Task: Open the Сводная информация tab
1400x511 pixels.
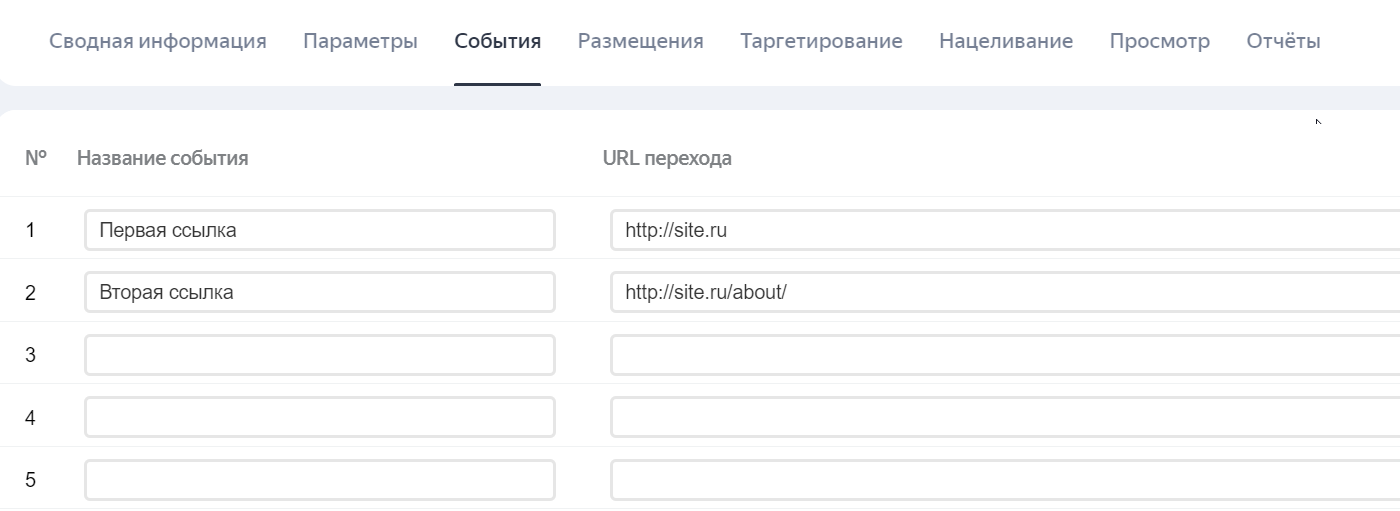Action: pyautogui.click(x=157, y=41)
